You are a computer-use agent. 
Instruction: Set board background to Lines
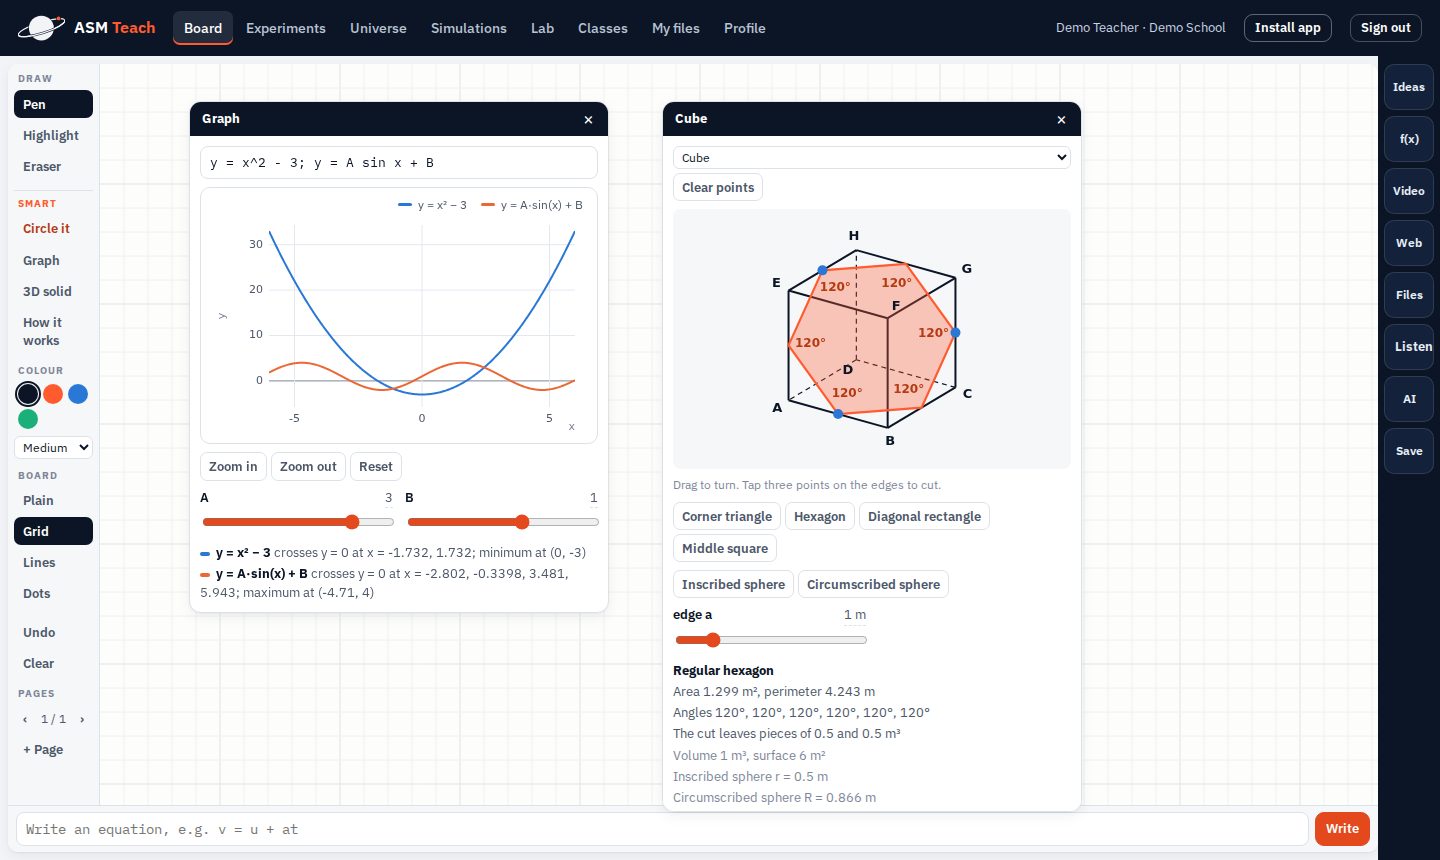click(x=53, y=562)
